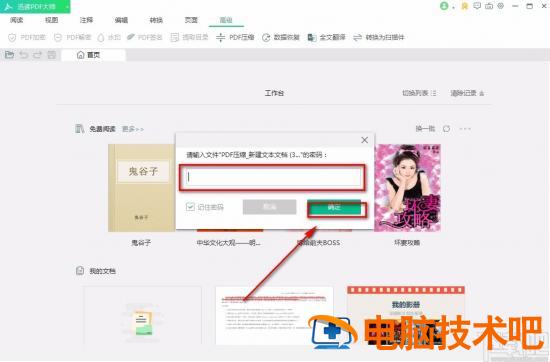Click into the password input field
The height and width of the screenshot is (362, 550).
(x=272, y=177)
